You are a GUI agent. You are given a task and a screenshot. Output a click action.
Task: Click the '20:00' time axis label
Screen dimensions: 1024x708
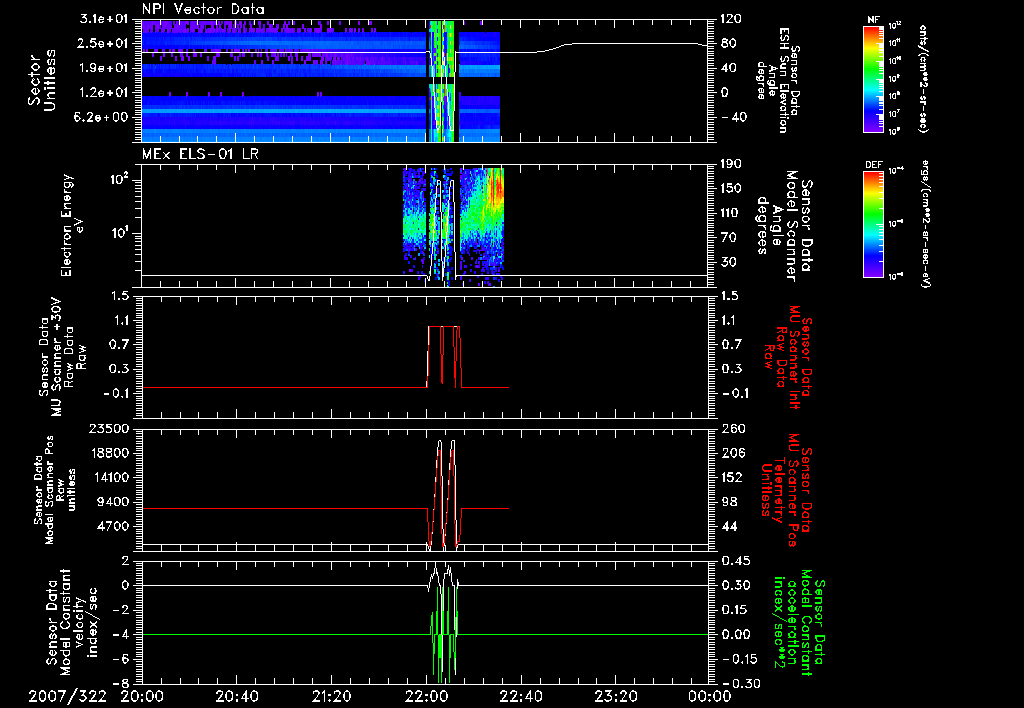(142, 696)
